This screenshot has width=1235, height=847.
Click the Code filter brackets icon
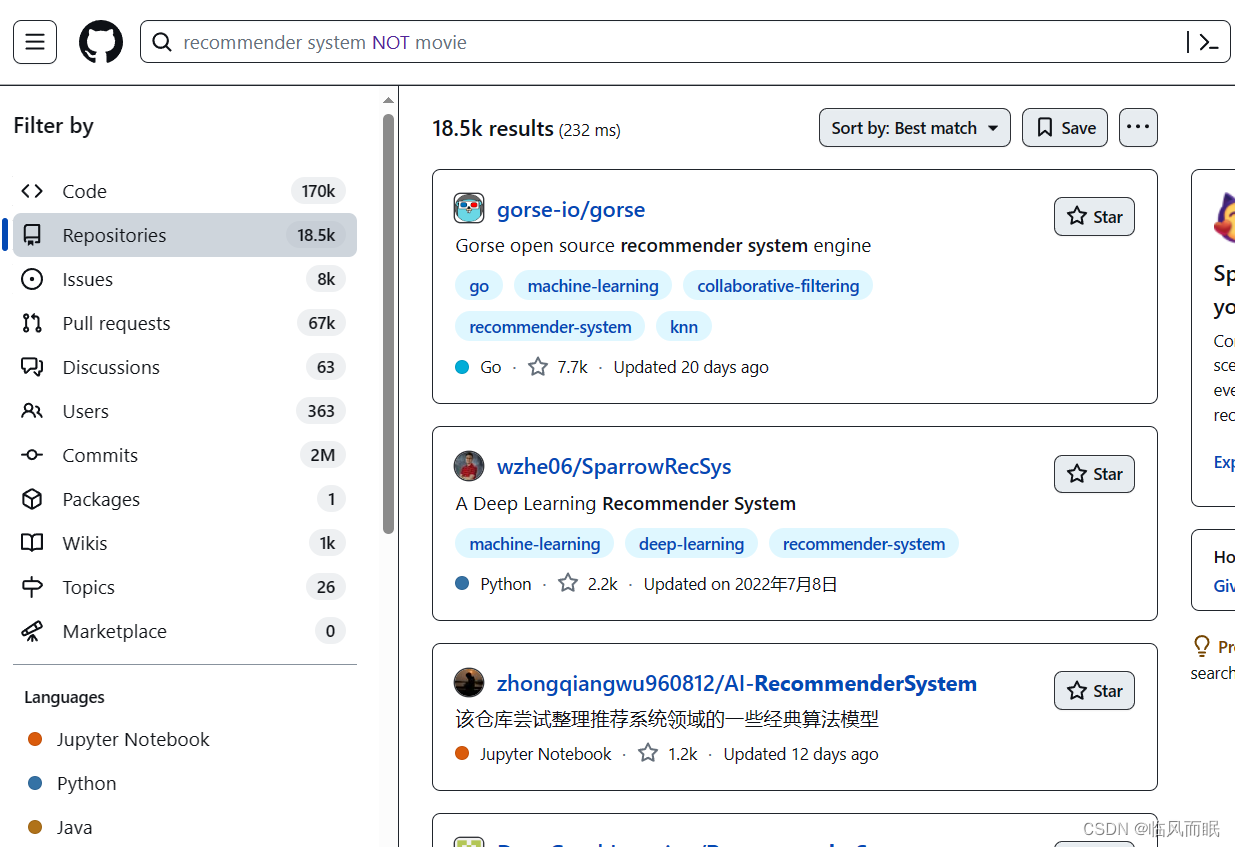(x=32, y=191)
